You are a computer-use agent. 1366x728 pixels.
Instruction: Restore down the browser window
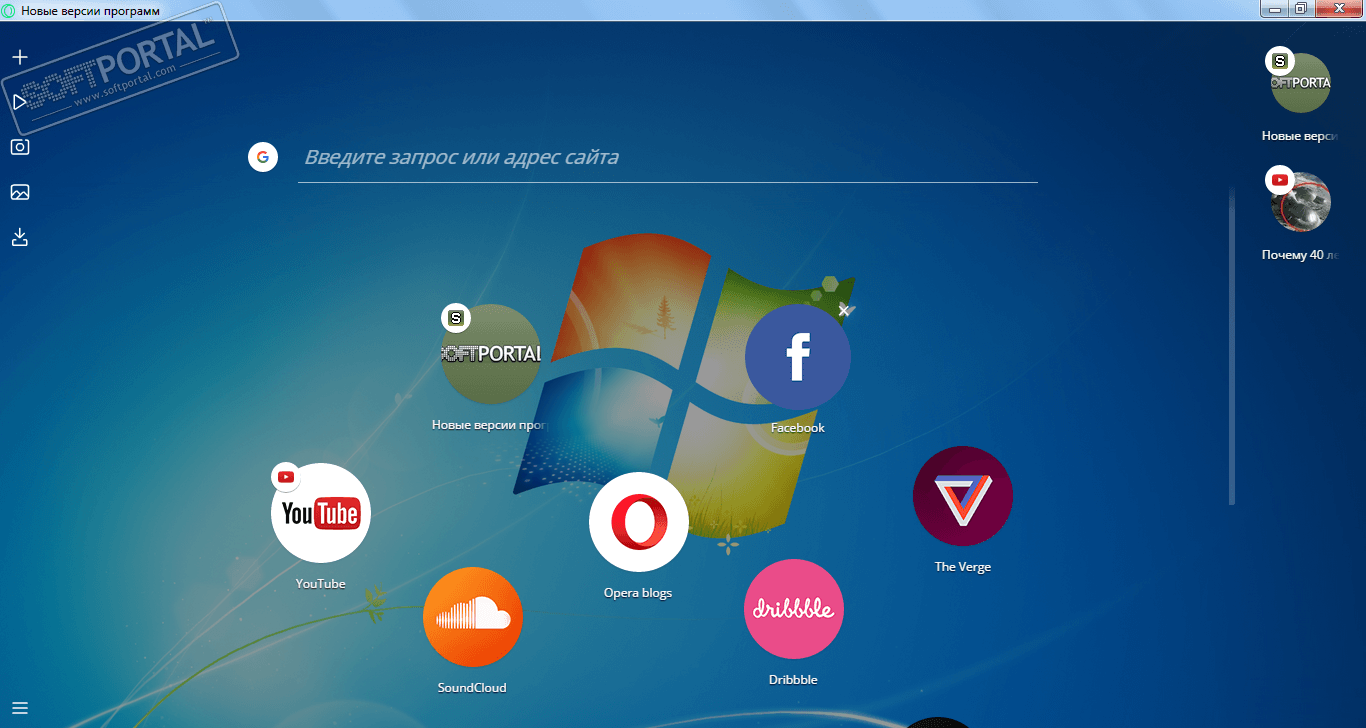point(1301,9)
